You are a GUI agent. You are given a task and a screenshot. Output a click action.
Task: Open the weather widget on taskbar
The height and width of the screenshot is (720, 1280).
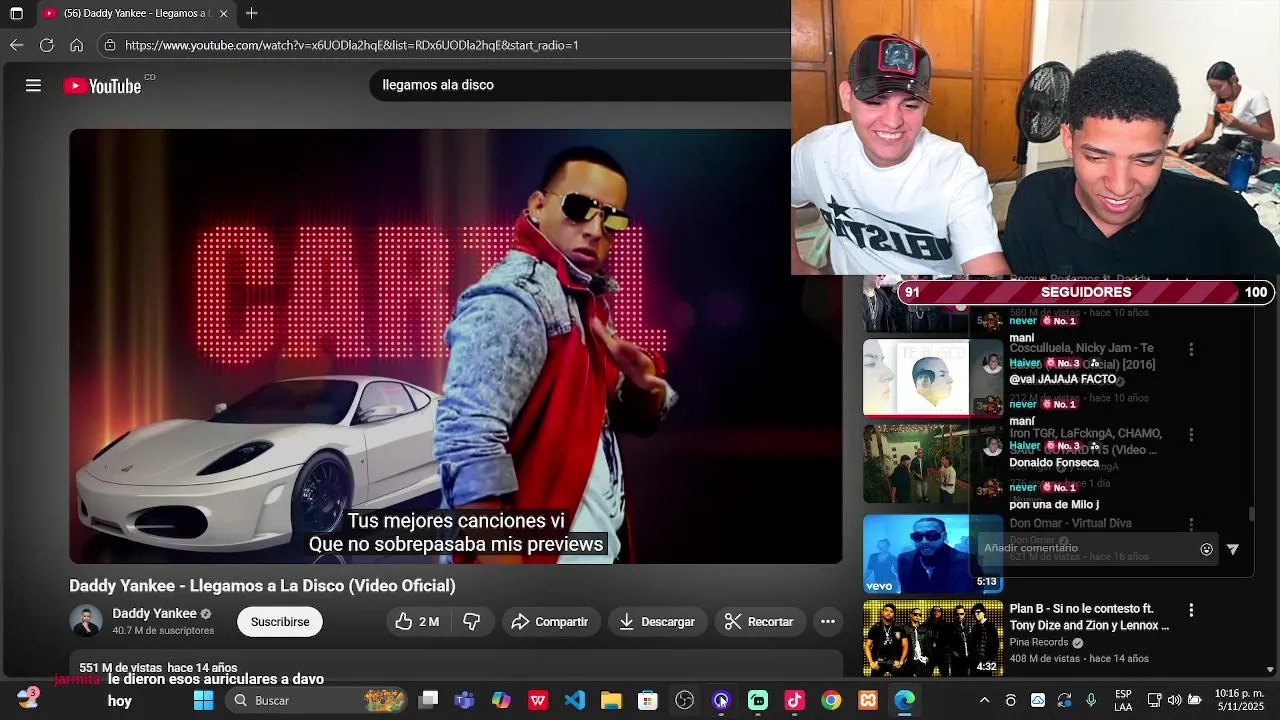pyautogui.click(x=27, y=699)
